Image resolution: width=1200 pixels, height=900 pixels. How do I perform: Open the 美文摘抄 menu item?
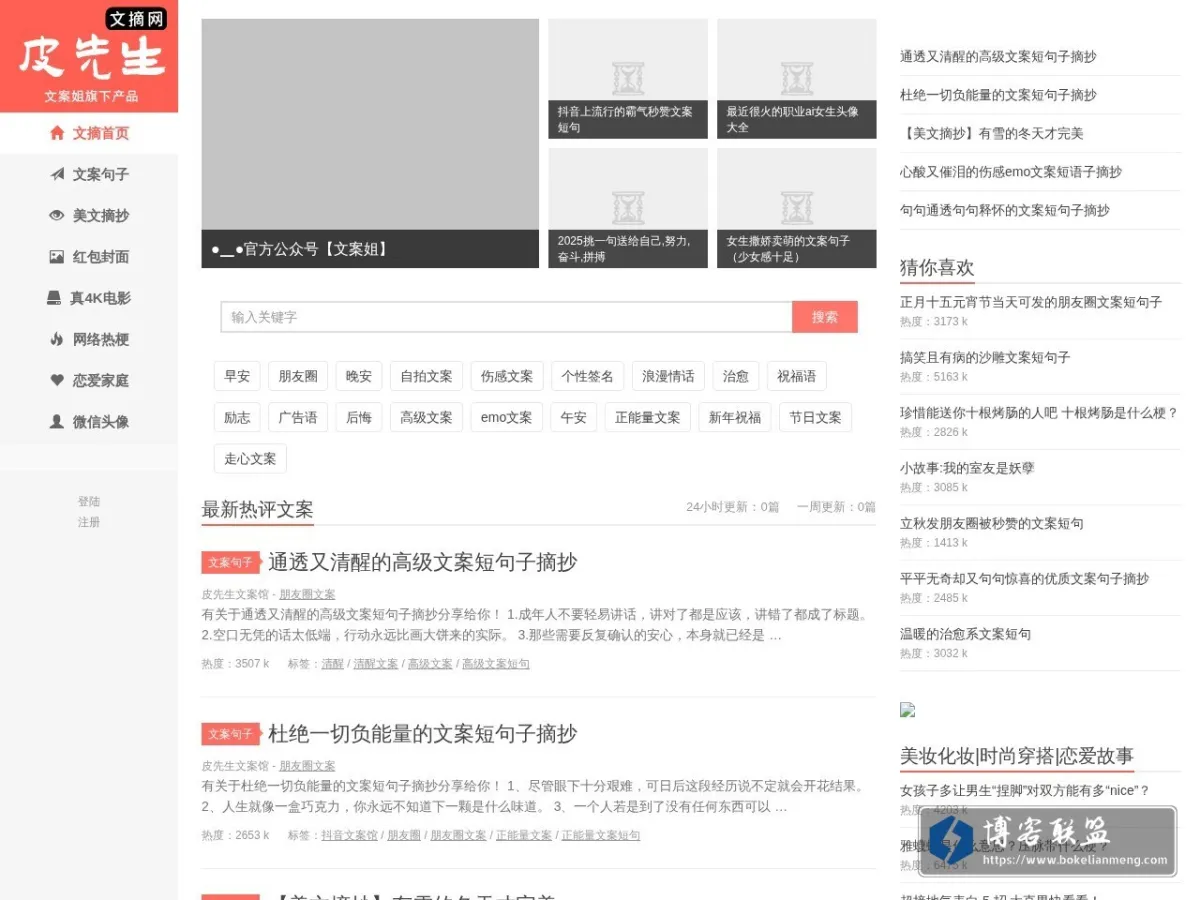click(x=89, y=215)
